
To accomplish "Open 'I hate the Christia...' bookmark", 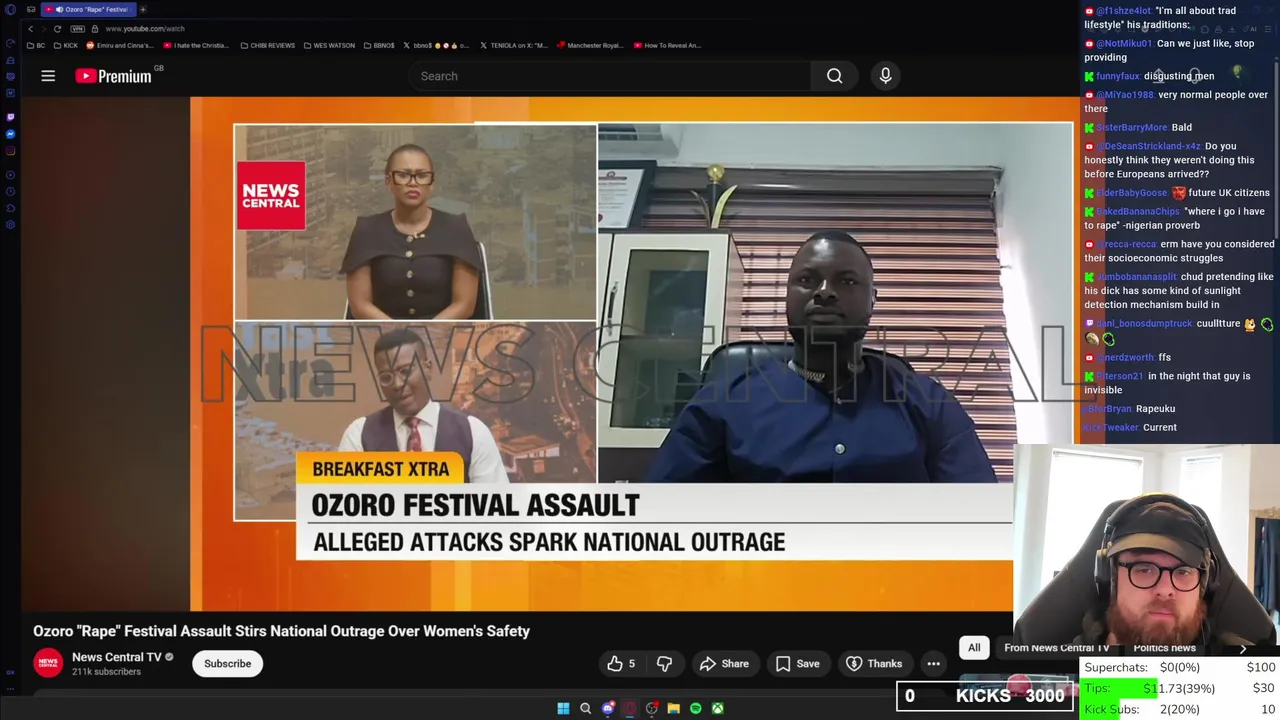I will 197,45.
